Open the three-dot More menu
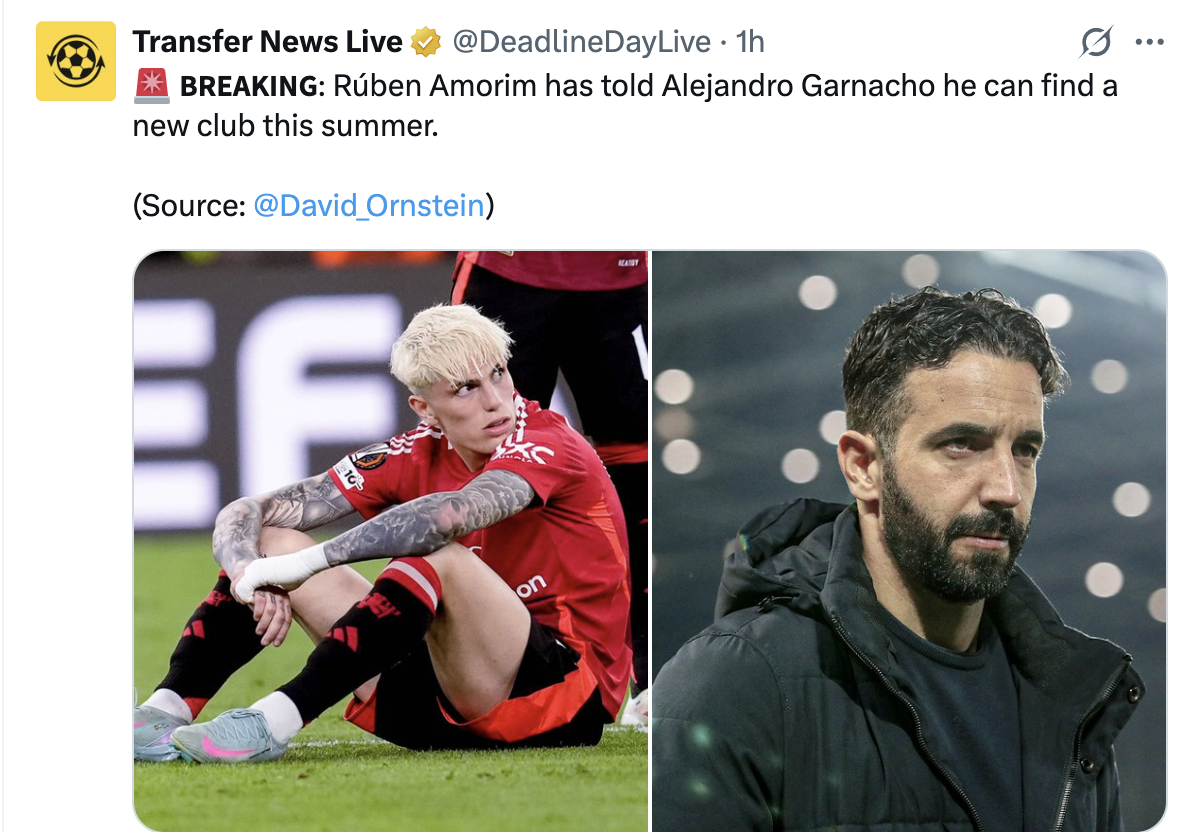1200x832 pixels. tap(1150, 42)
